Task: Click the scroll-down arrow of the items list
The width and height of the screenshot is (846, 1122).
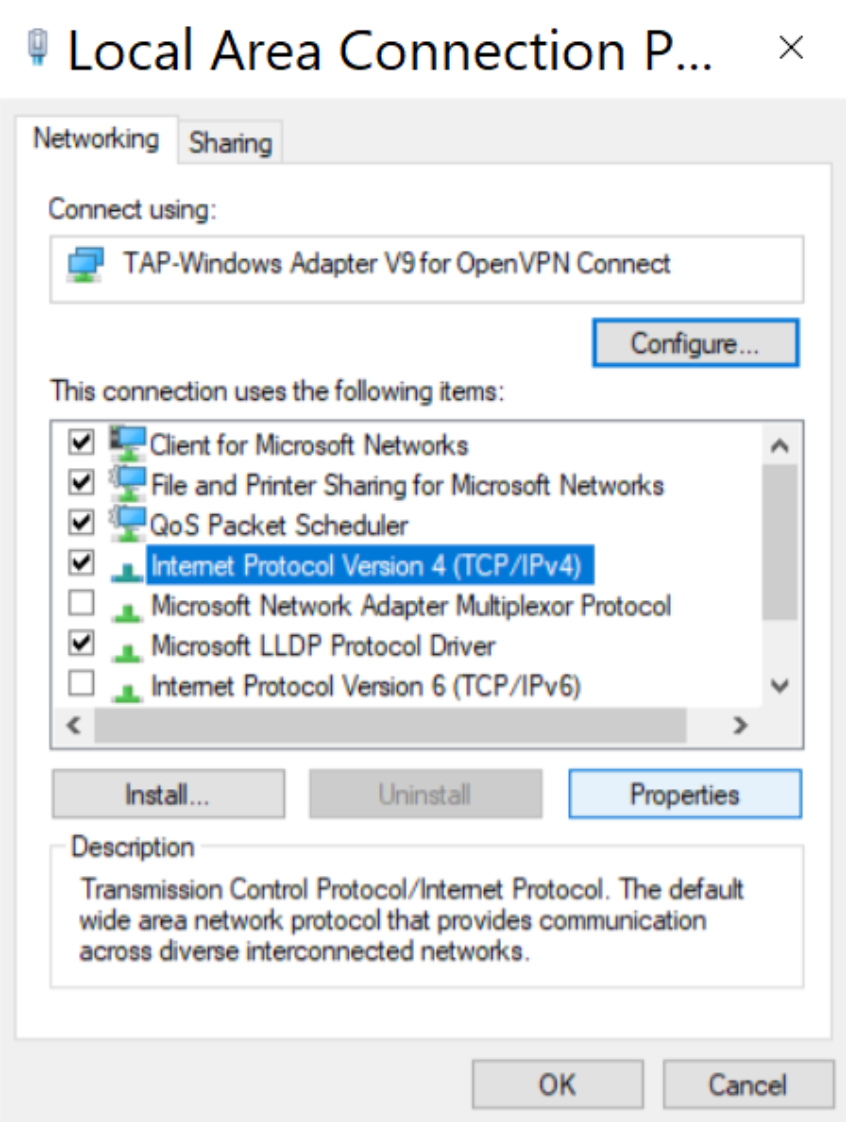Action: pyautogui.click(x=781, y=684)
